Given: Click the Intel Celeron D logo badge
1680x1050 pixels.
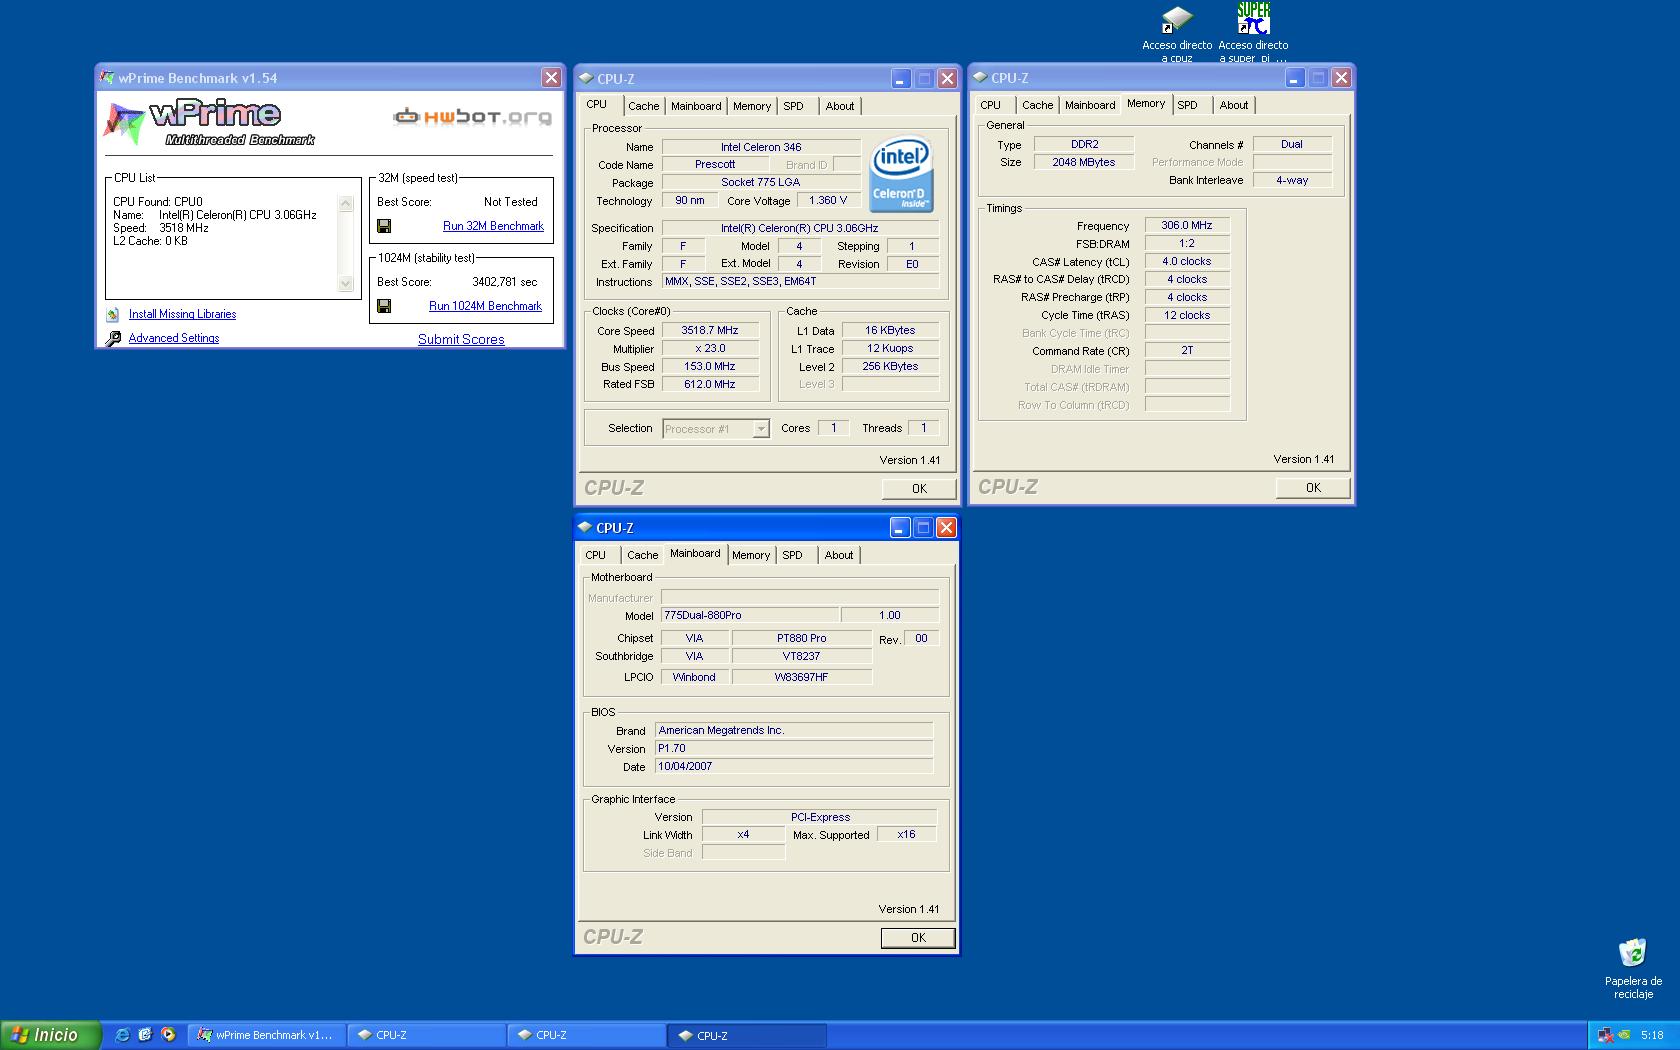Looking at the screenshot, I should (901, 174).
